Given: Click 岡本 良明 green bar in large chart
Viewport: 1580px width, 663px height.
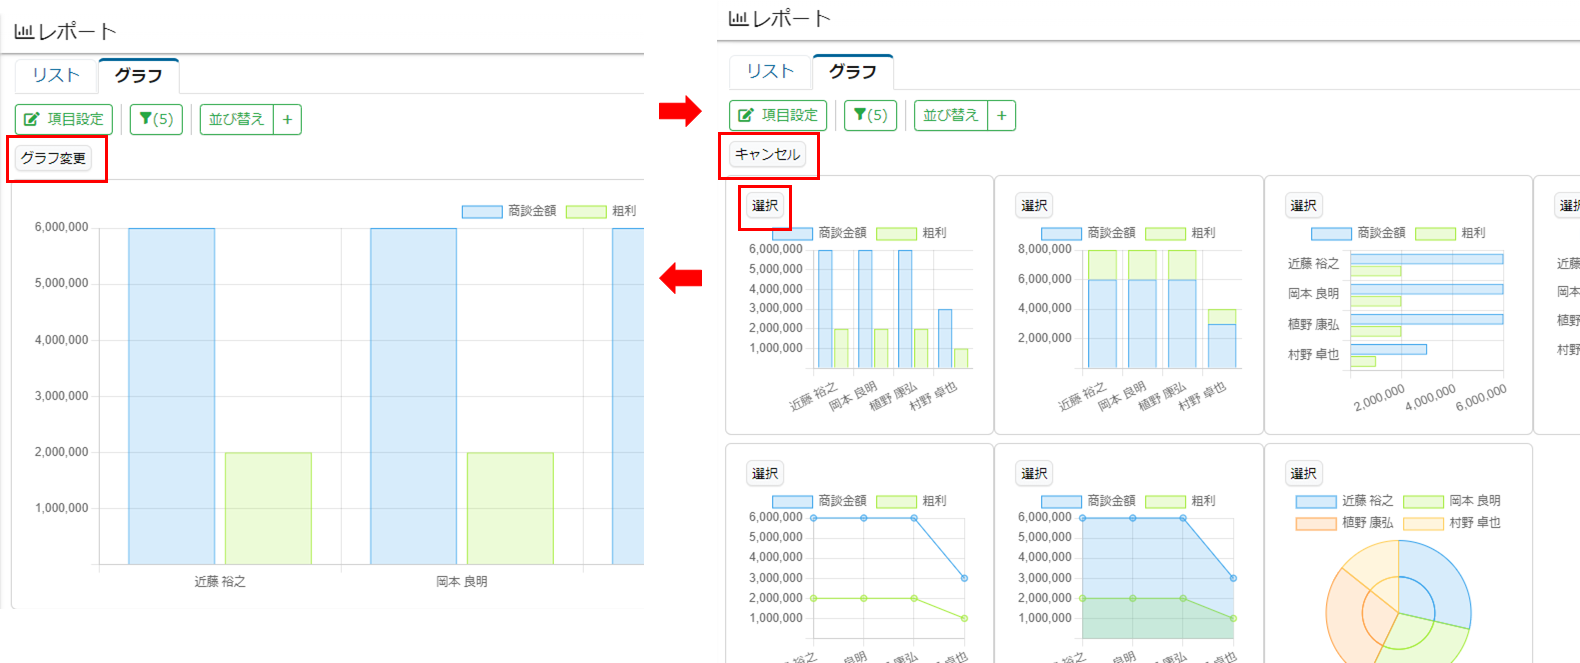Looking at the screenshot, I should [510, 508].
